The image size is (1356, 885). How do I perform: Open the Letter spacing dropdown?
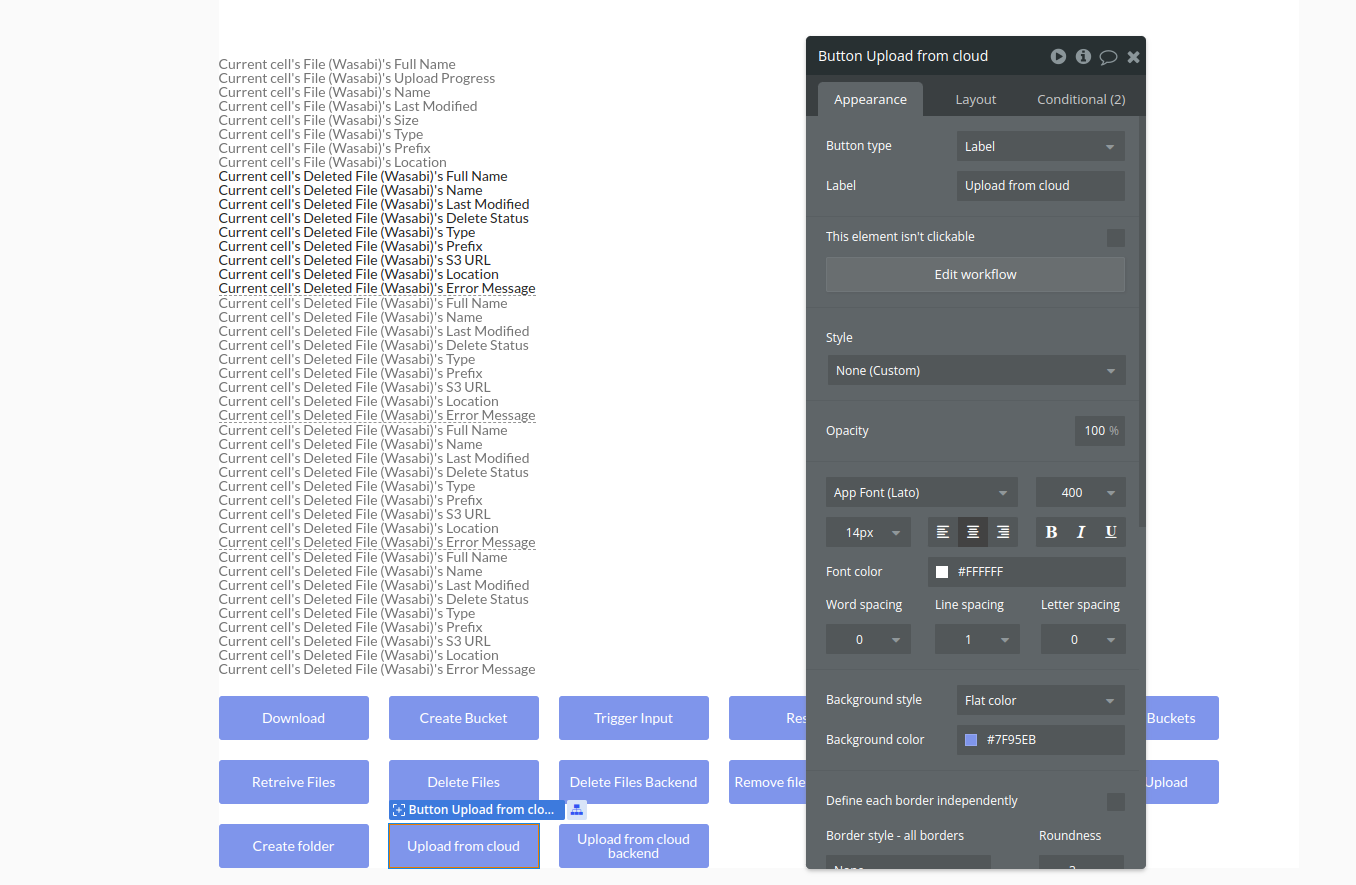point(1083,639)
